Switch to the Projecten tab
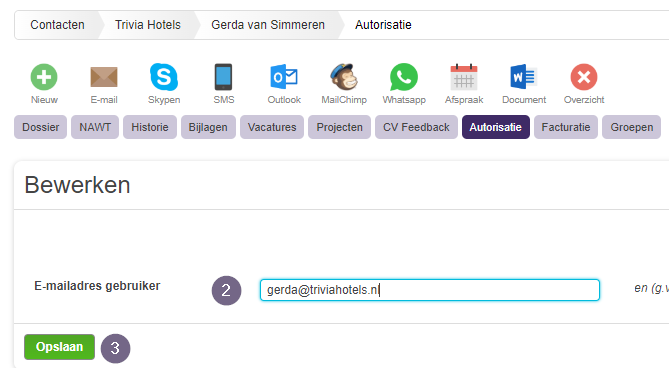This screenshot has width=669, height=368. [339, 127]
